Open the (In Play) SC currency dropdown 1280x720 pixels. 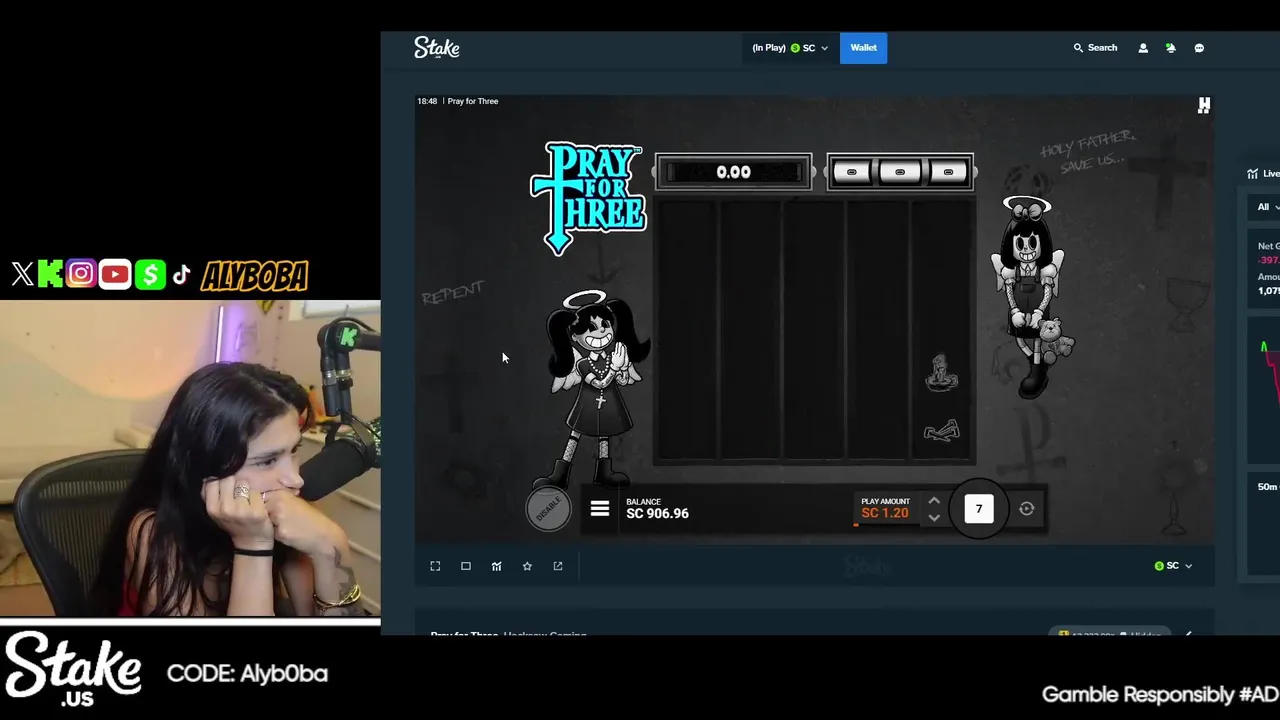pos(790,48)
